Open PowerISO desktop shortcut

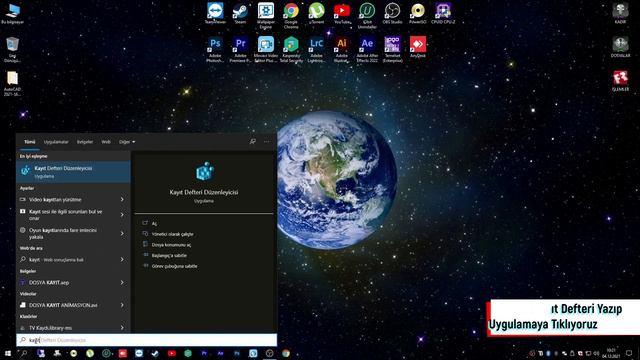[x=418, y=13]
